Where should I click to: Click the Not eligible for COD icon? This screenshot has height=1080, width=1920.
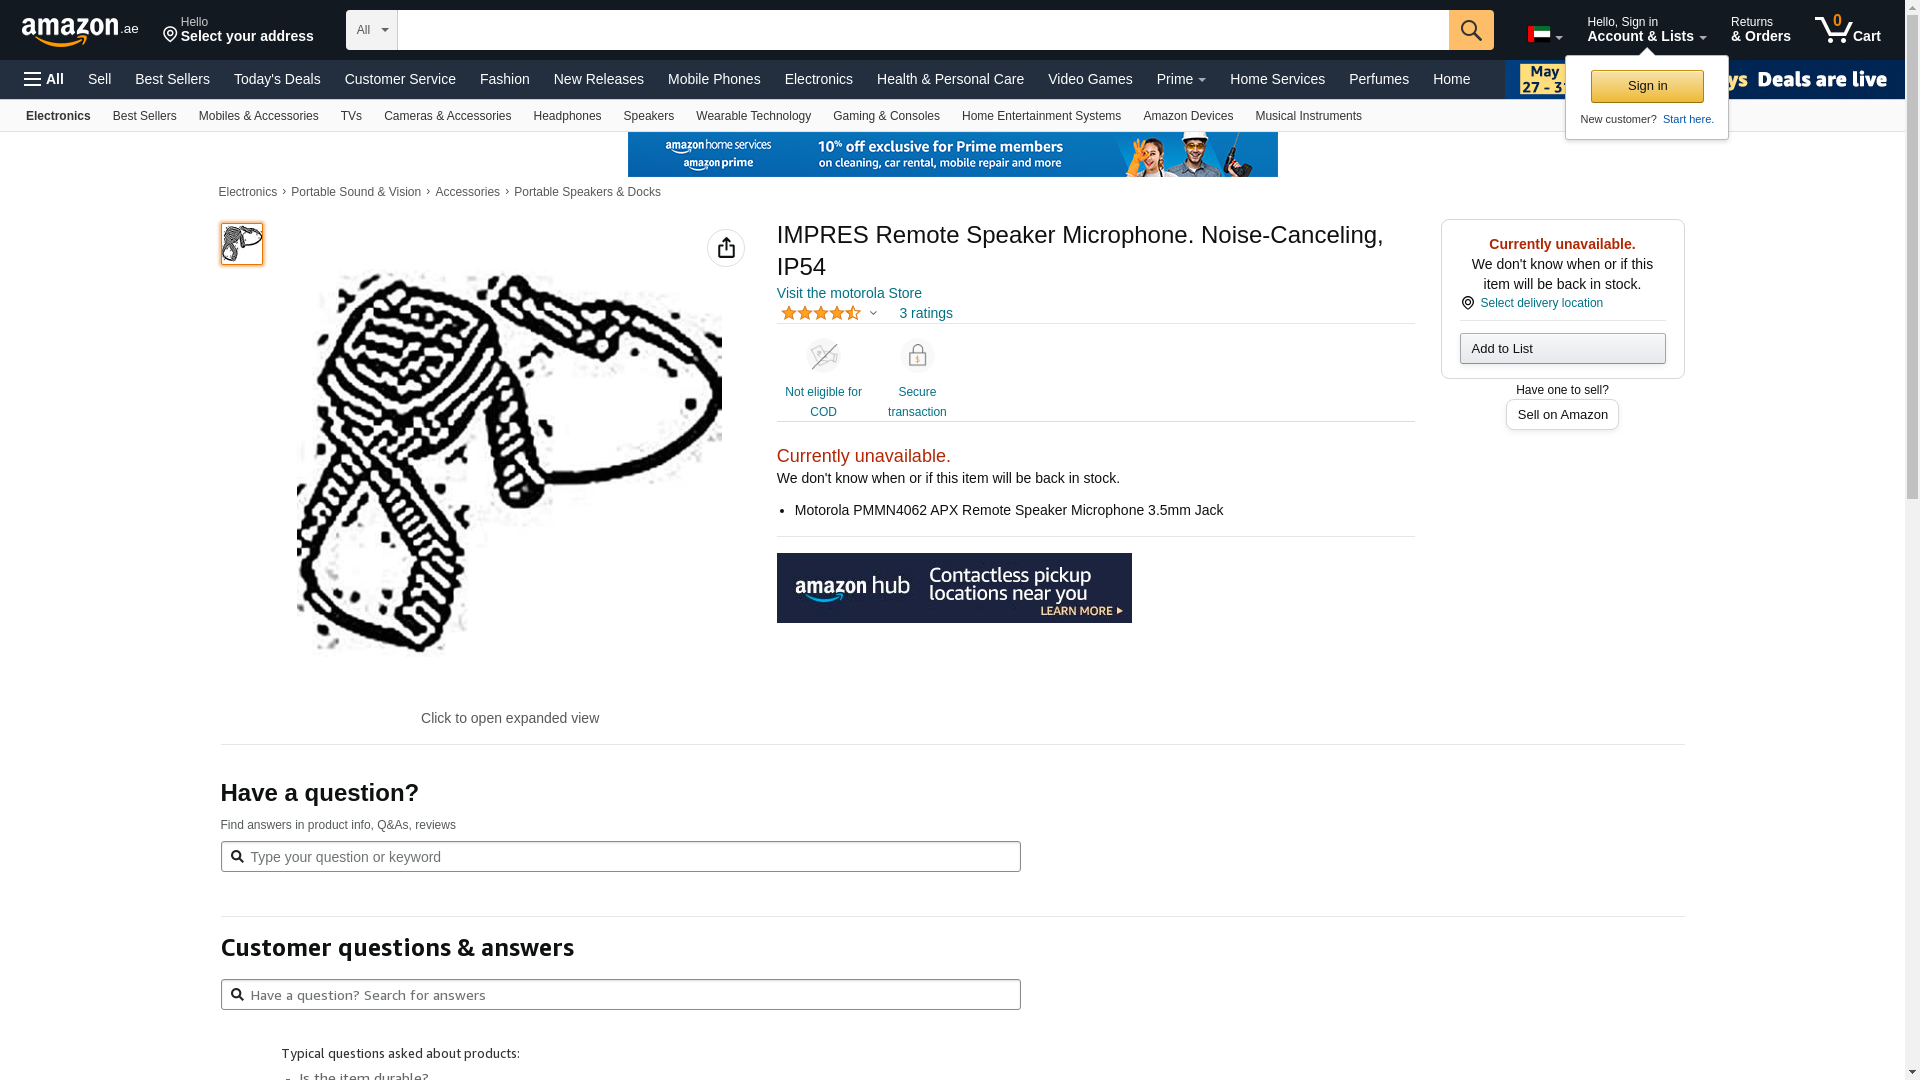tap(823, 356)
